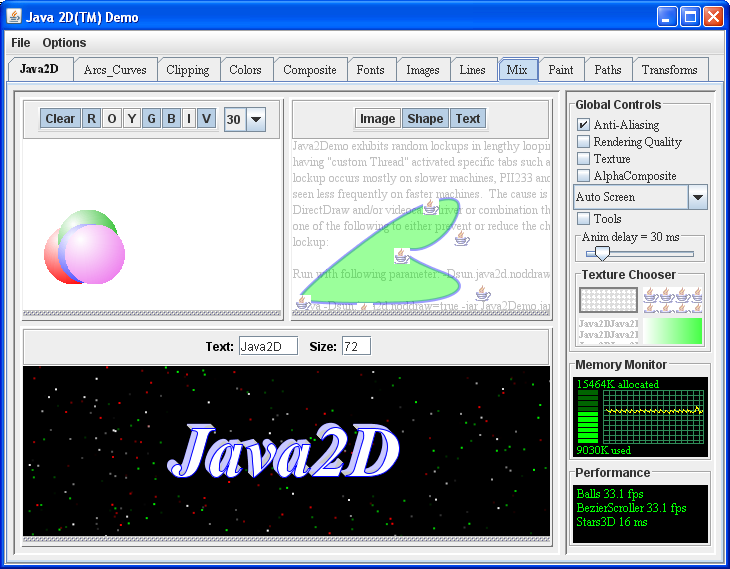Go to the Colors tab

coord(245,70)
